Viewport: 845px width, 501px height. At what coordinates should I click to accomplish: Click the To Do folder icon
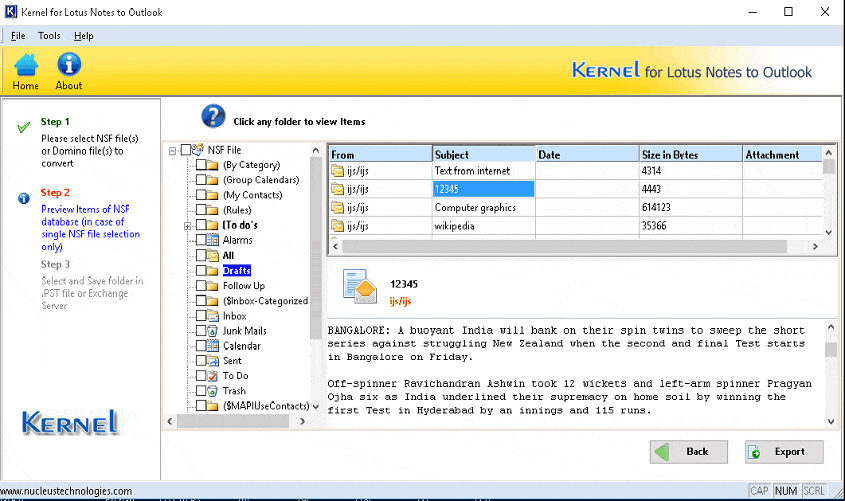coord(213,376)
